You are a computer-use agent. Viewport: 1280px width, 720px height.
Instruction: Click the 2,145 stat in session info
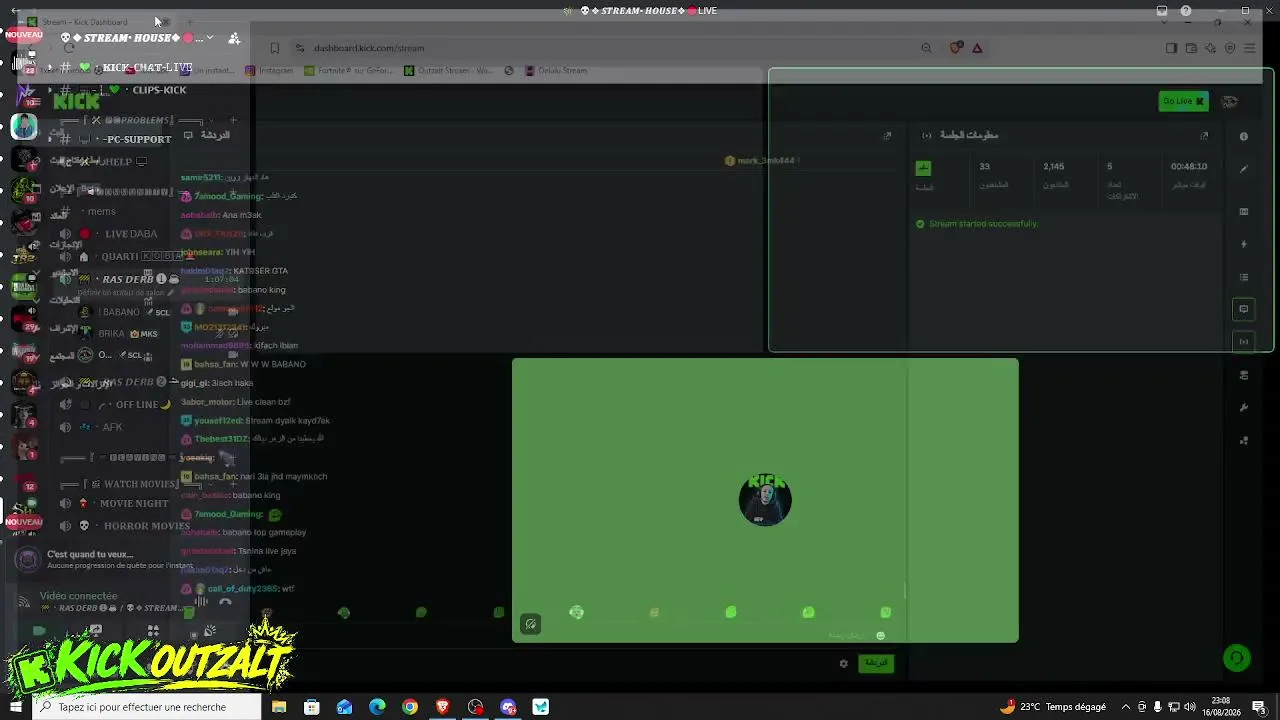click(1054, 167)
